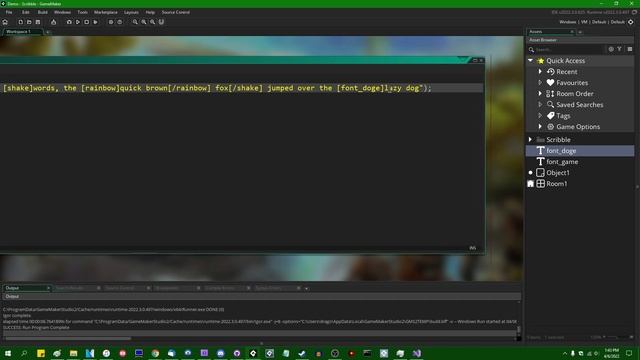The image size is (640, 360).
Task: Run the game with the Play icon
Action: 78,22
